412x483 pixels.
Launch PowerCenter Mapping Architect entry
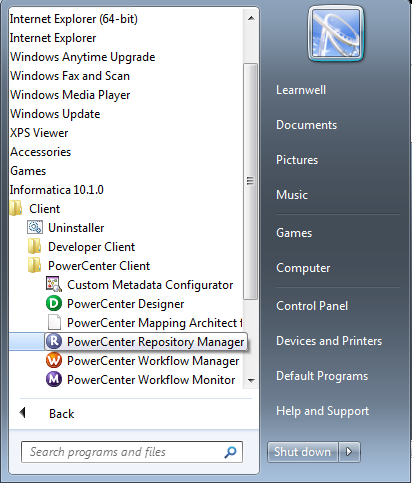pos(155,323)
